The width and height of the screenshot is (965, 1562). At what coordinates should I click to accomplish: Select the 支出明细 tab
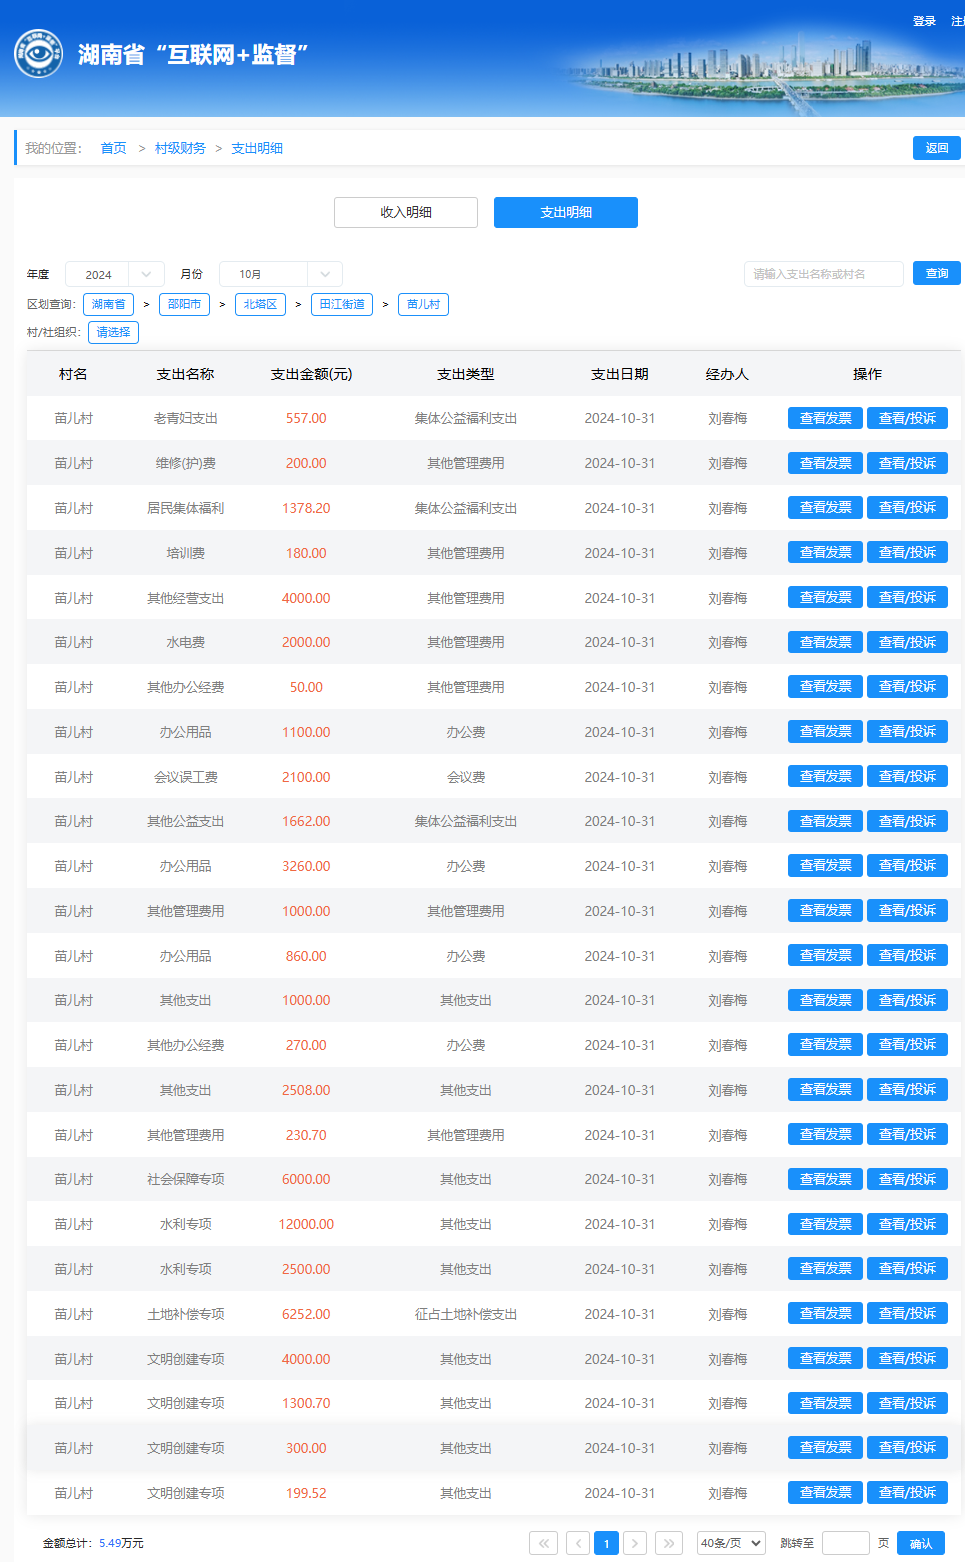pyautogui.click(x=566, y=212)
